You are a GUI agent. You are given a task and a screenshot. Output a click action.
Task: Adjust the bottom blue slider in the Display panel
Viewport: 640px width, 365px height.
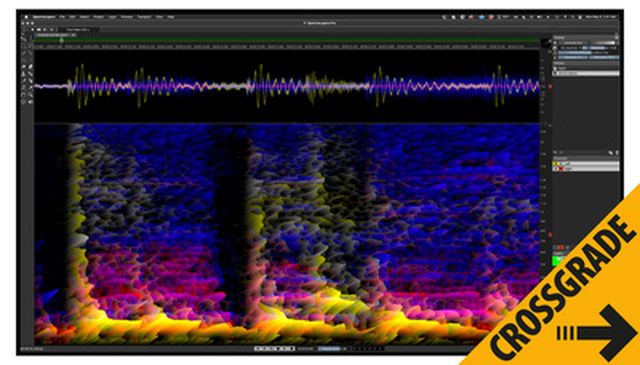(589, 58)
